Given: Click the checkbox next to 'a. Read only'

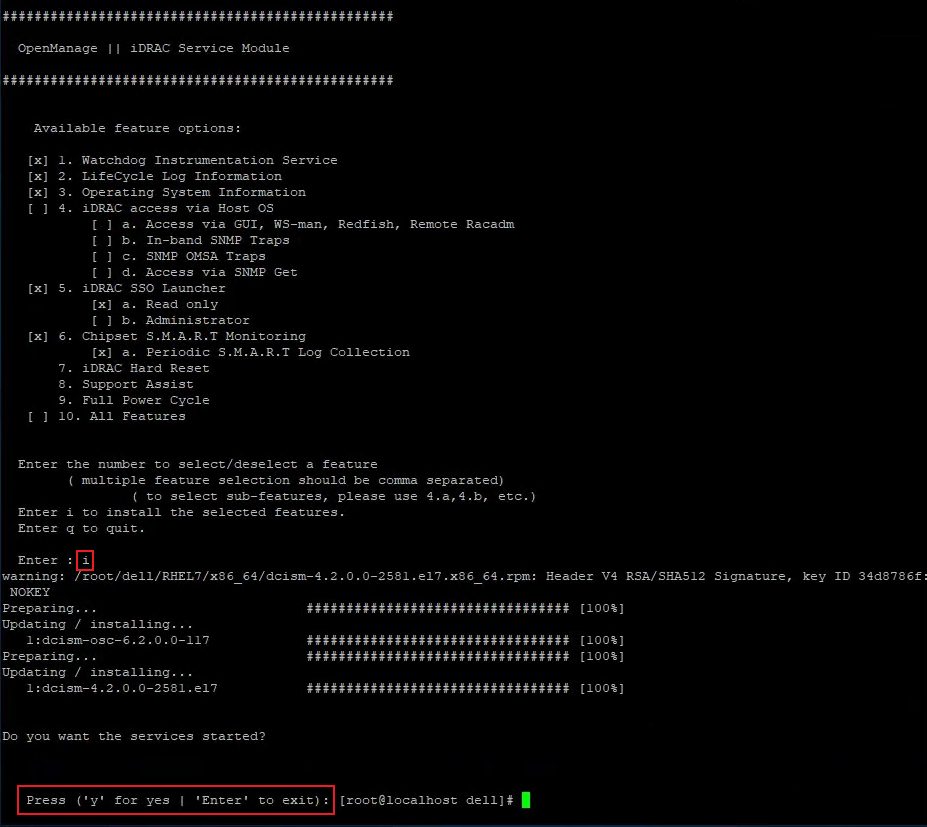Looking at the screenshot, I should (102, 304).
